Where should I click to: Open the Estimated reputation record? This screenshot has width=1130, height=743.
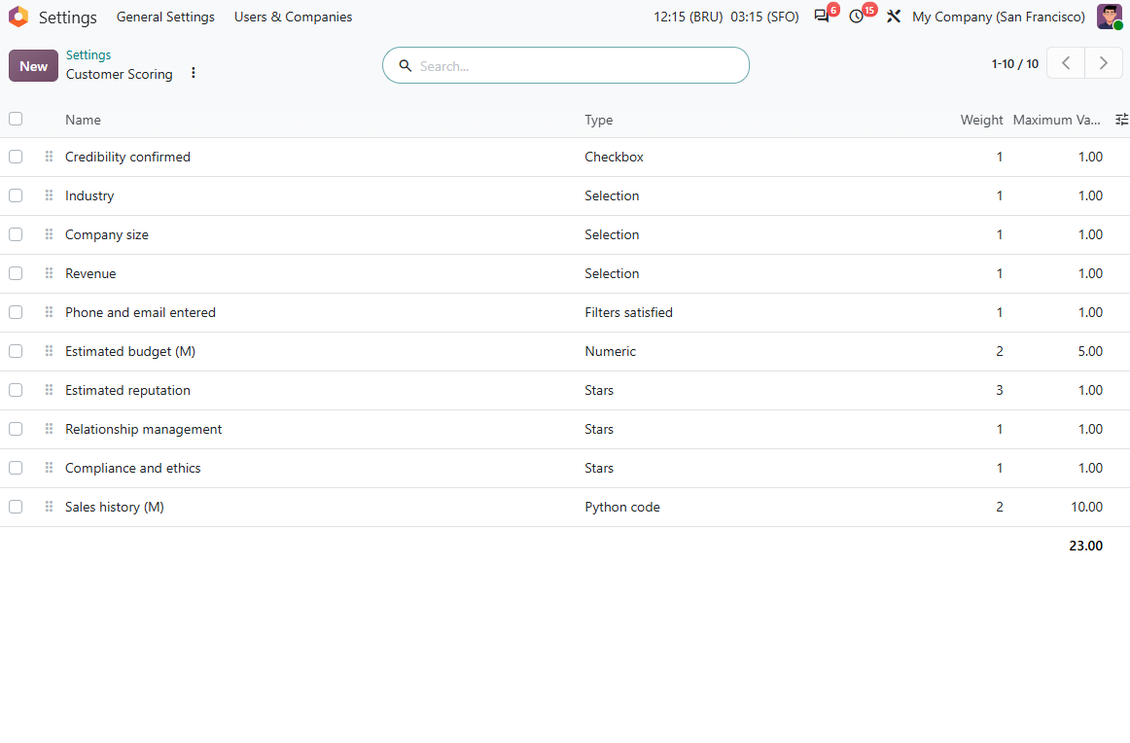[x=128, y=390]
